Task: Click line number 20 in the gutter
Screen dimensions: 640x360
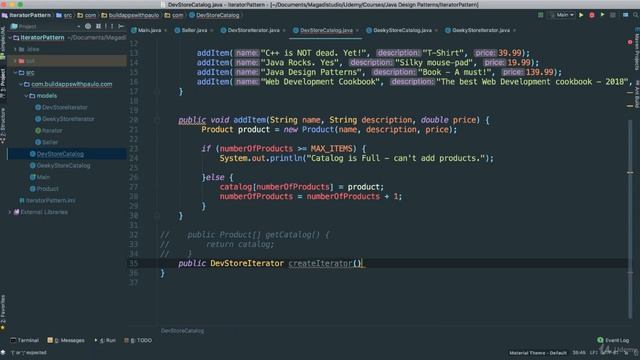Action: pyautogui.click(x=134, y=120)
